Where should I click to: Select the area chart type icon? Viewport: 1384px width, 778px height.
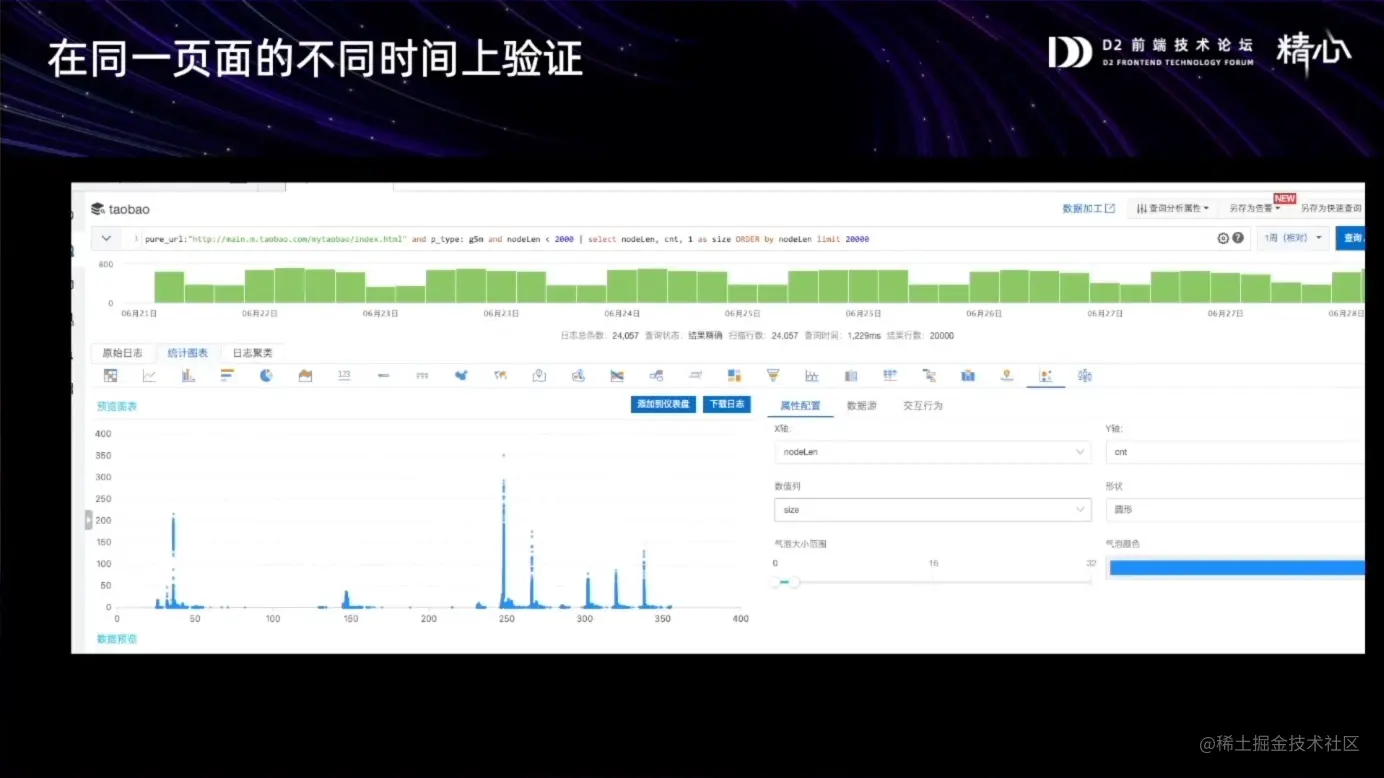pos(305,376)
